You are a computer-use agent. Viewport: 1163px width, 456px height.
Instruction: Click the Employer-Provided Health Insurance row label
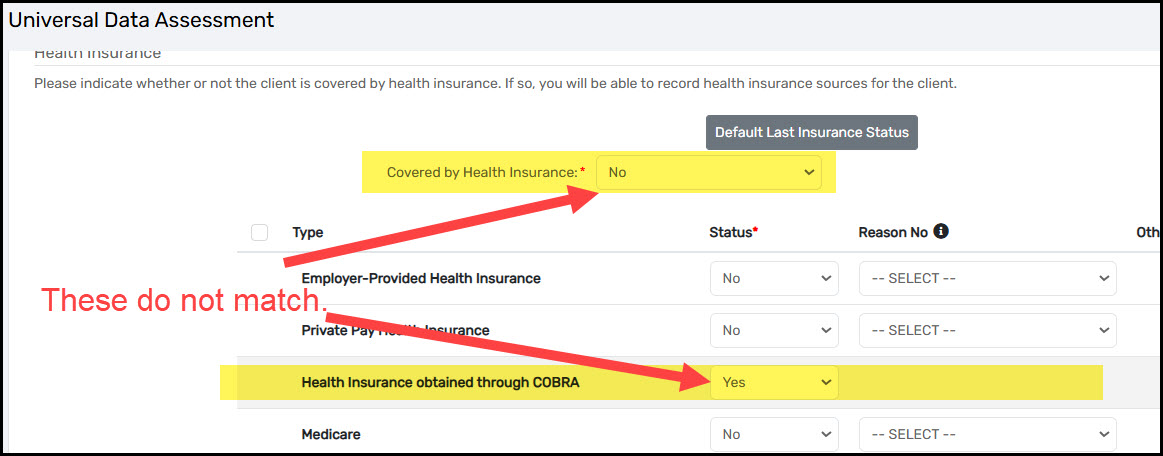(421, 279)
